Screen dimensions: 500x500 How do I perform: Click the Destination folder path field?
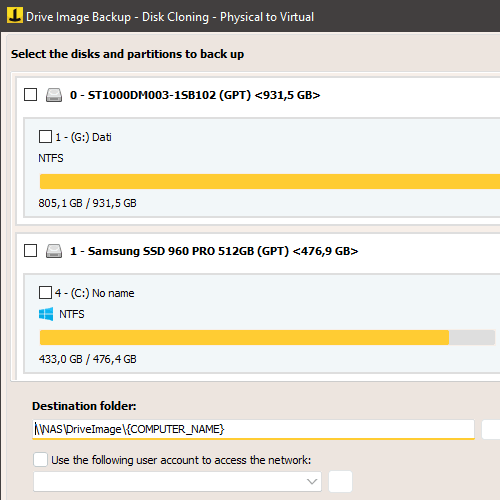[253, 429]
